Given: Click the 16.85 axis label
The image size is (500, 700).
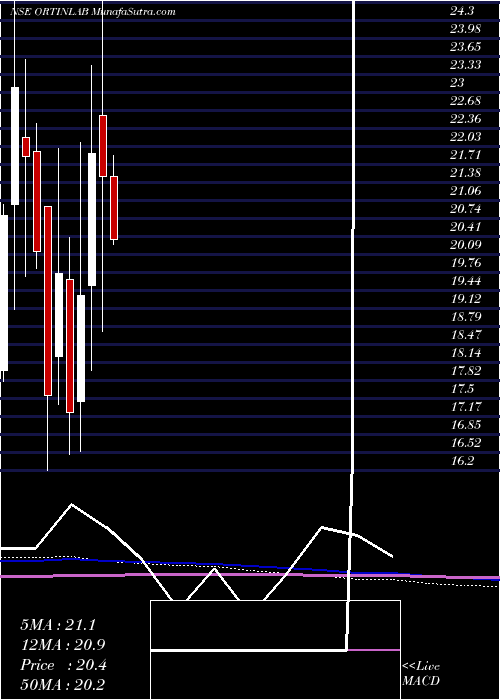Looking at the screenshot, I should pyautogui.click(x=465, y=425).
